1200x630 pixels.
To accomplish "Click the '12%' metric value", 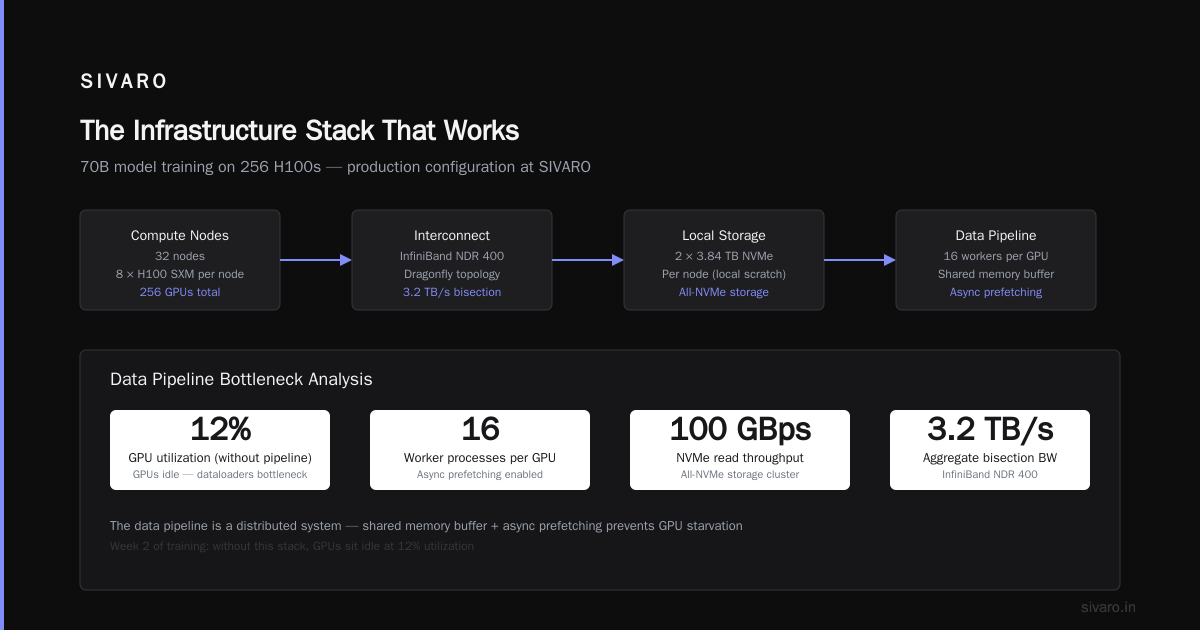I will (220, 429).
